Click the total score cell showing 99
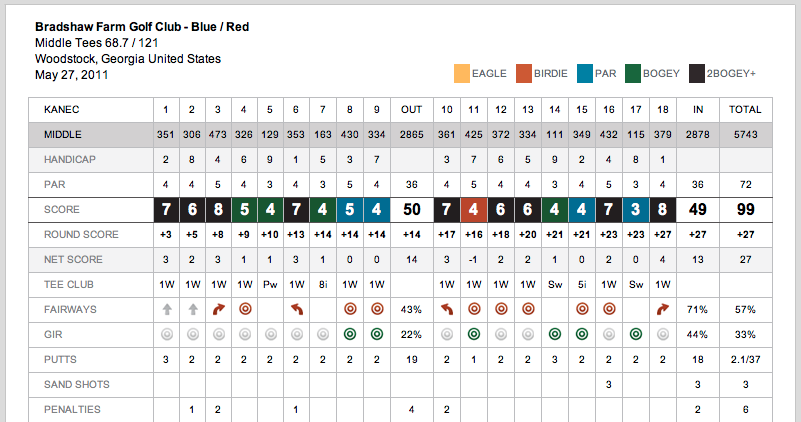This screenshot has width=801, height=422. click(746, 209)
